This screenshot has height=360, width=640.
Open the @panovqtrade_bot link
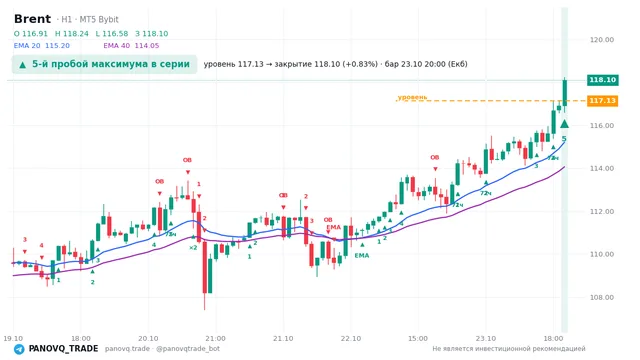tap(188, 349)
